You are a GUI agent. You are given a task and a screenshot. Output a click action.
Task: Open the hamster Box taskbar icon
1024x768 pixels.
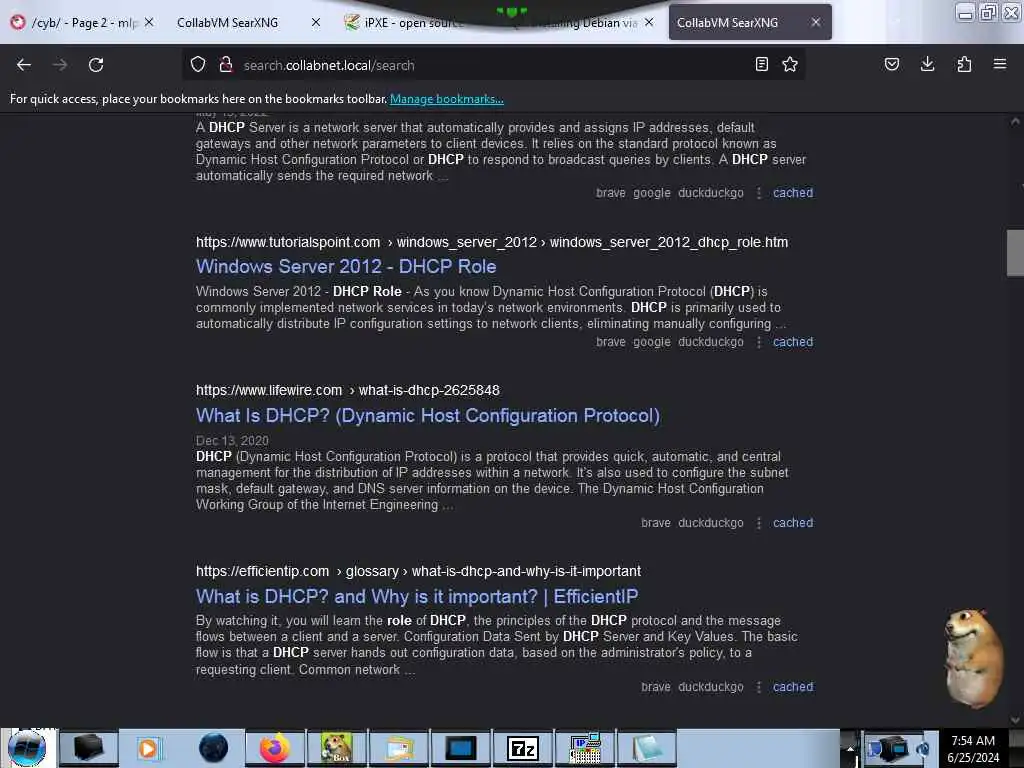(x=337, y=748)
